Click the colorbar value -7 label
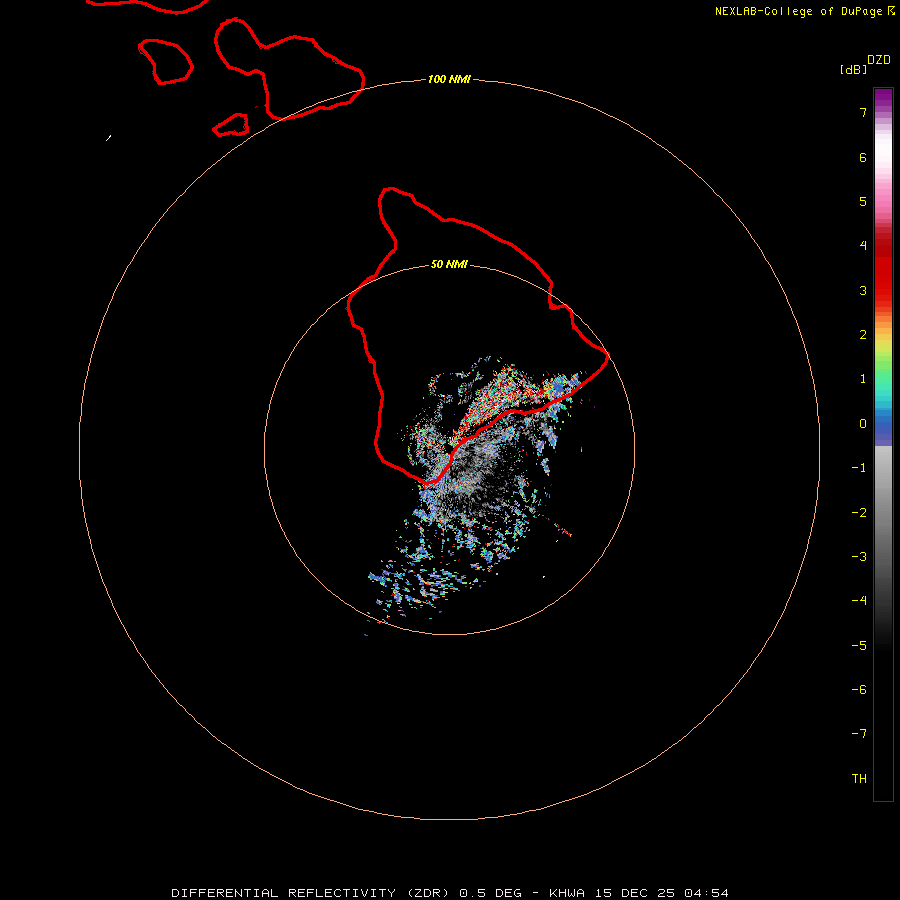The image size is (900, 900). [x=859, y=734]
